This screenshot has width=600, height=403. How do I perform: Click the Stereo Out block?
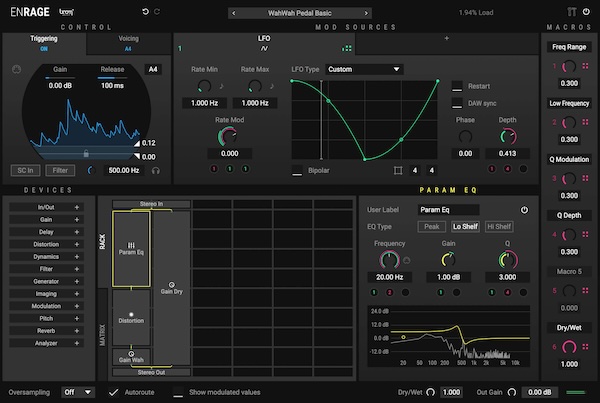coord(151,372)
